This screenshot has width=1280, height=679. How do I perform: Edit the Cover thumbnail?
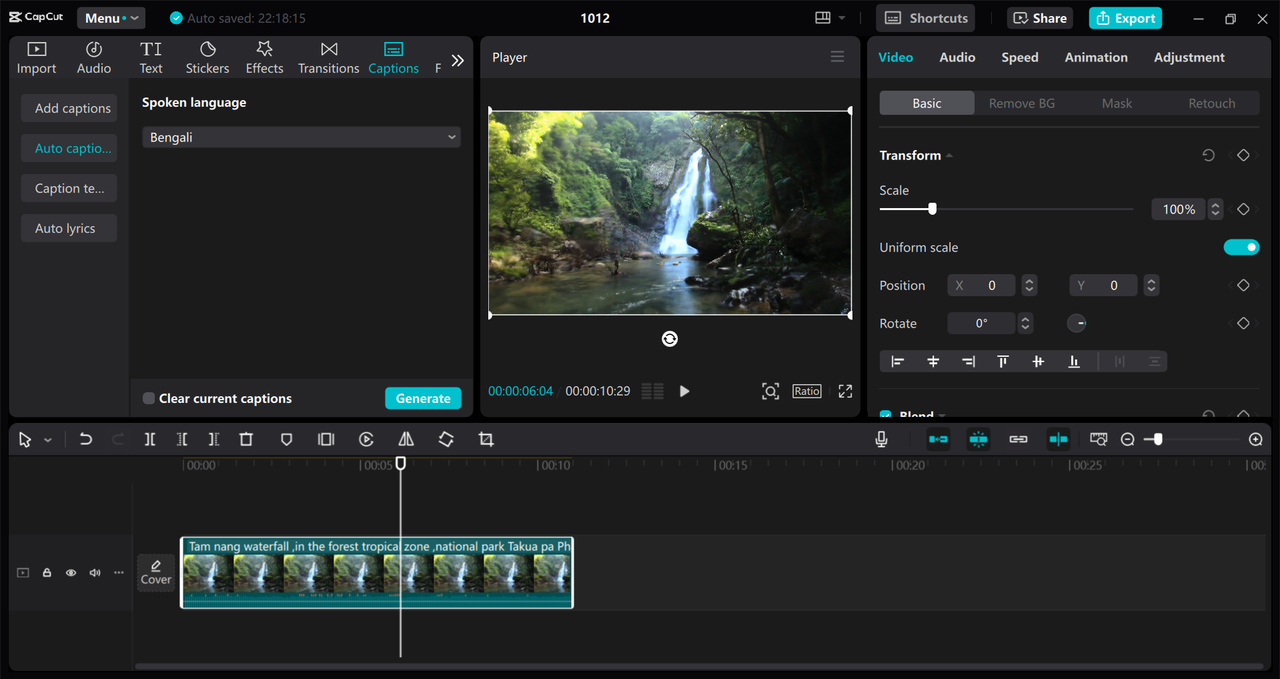point(156,573)
